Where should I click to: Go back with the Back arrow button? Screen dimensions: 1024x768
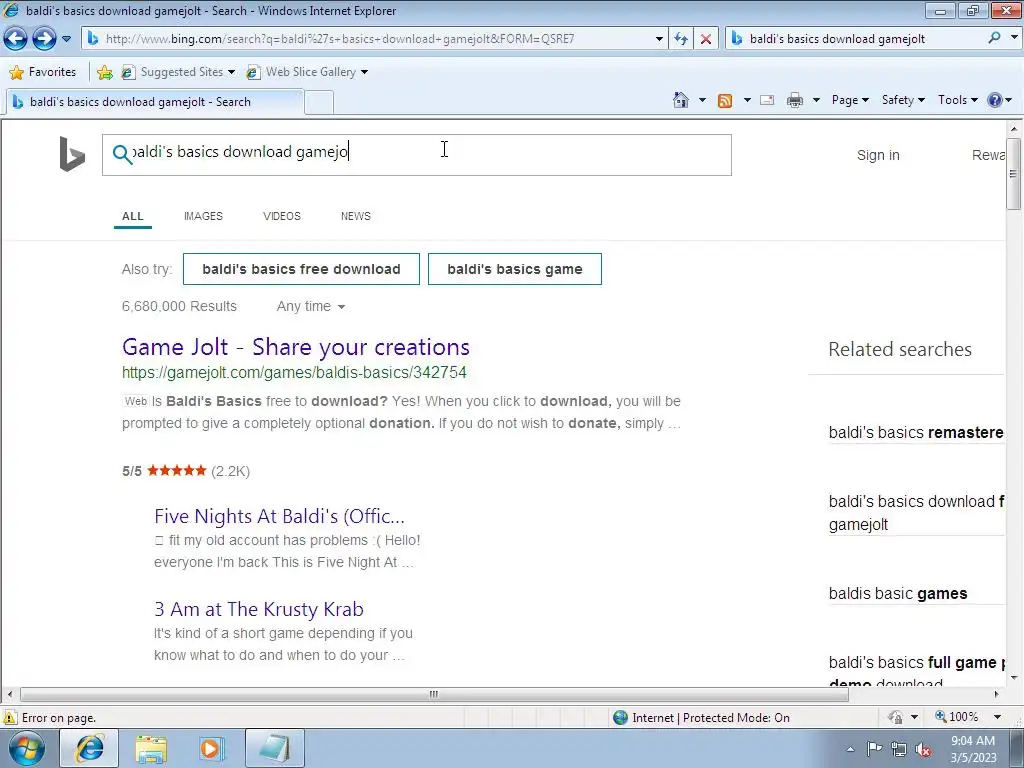pos(16,39)
